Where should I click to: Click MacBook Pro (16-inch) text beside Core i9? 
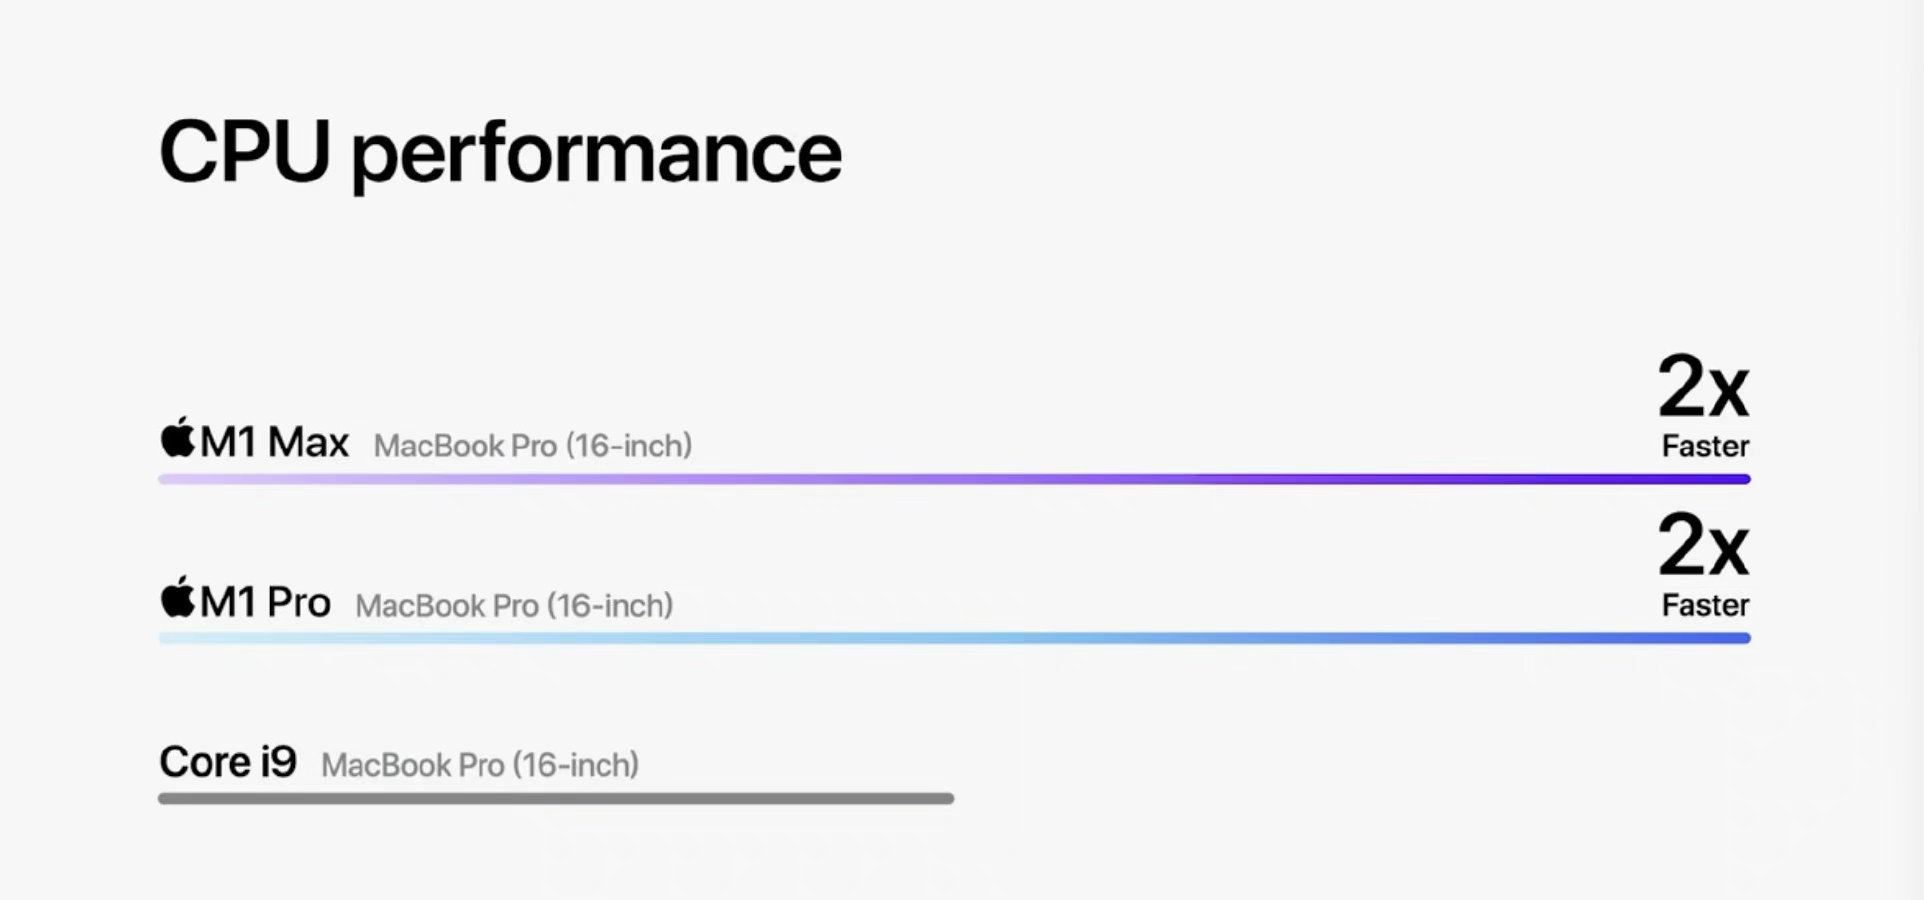pos(480,766)
